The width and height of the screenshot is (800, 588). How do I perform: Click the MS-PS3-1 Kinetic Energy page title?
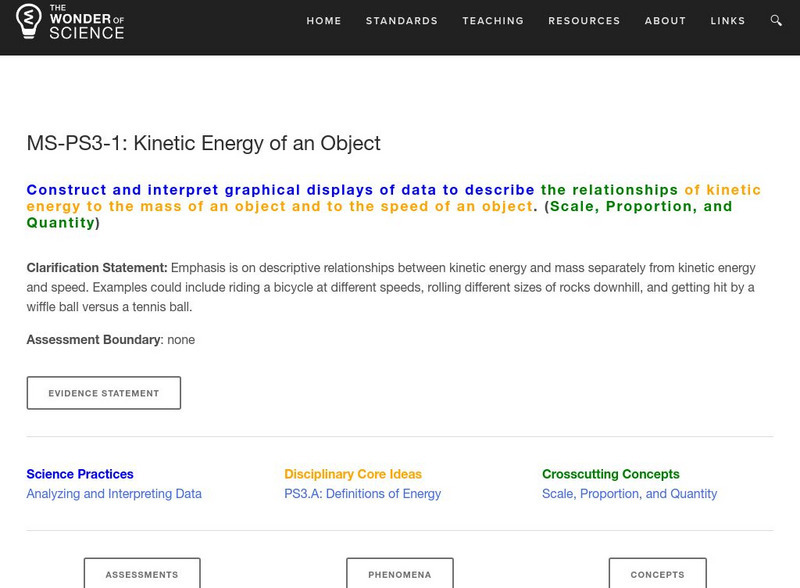[204, 143]
